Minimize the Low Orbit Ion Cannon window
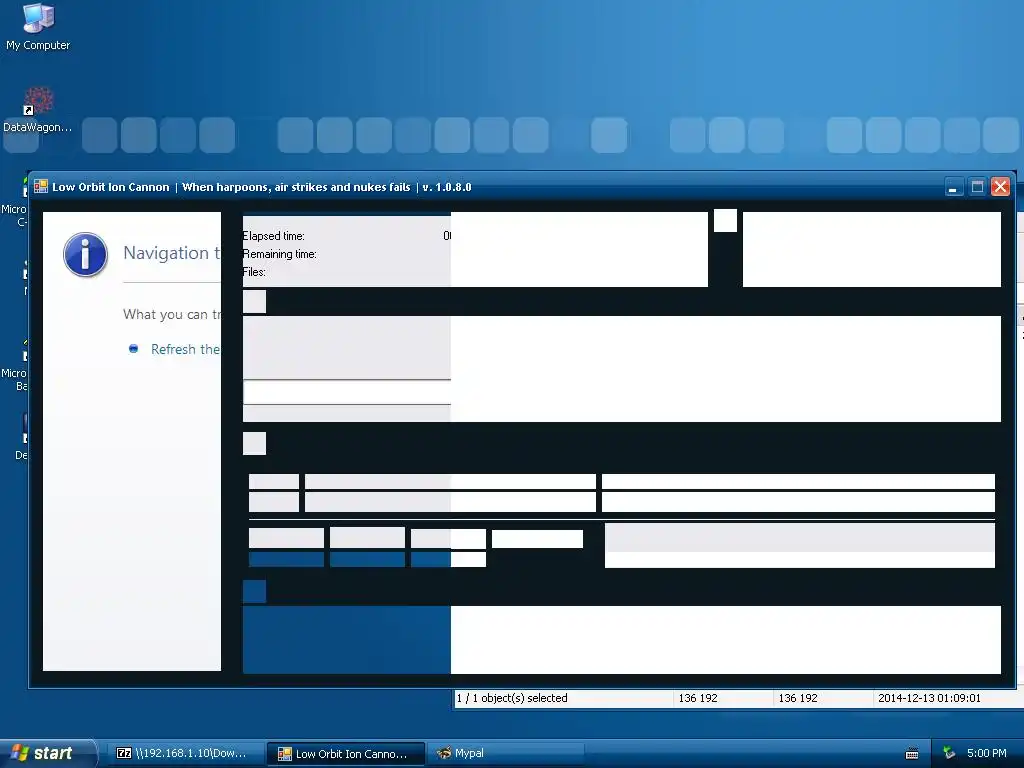The width and height of the screenshot is (1024, 768). click(x=953, y=187)
